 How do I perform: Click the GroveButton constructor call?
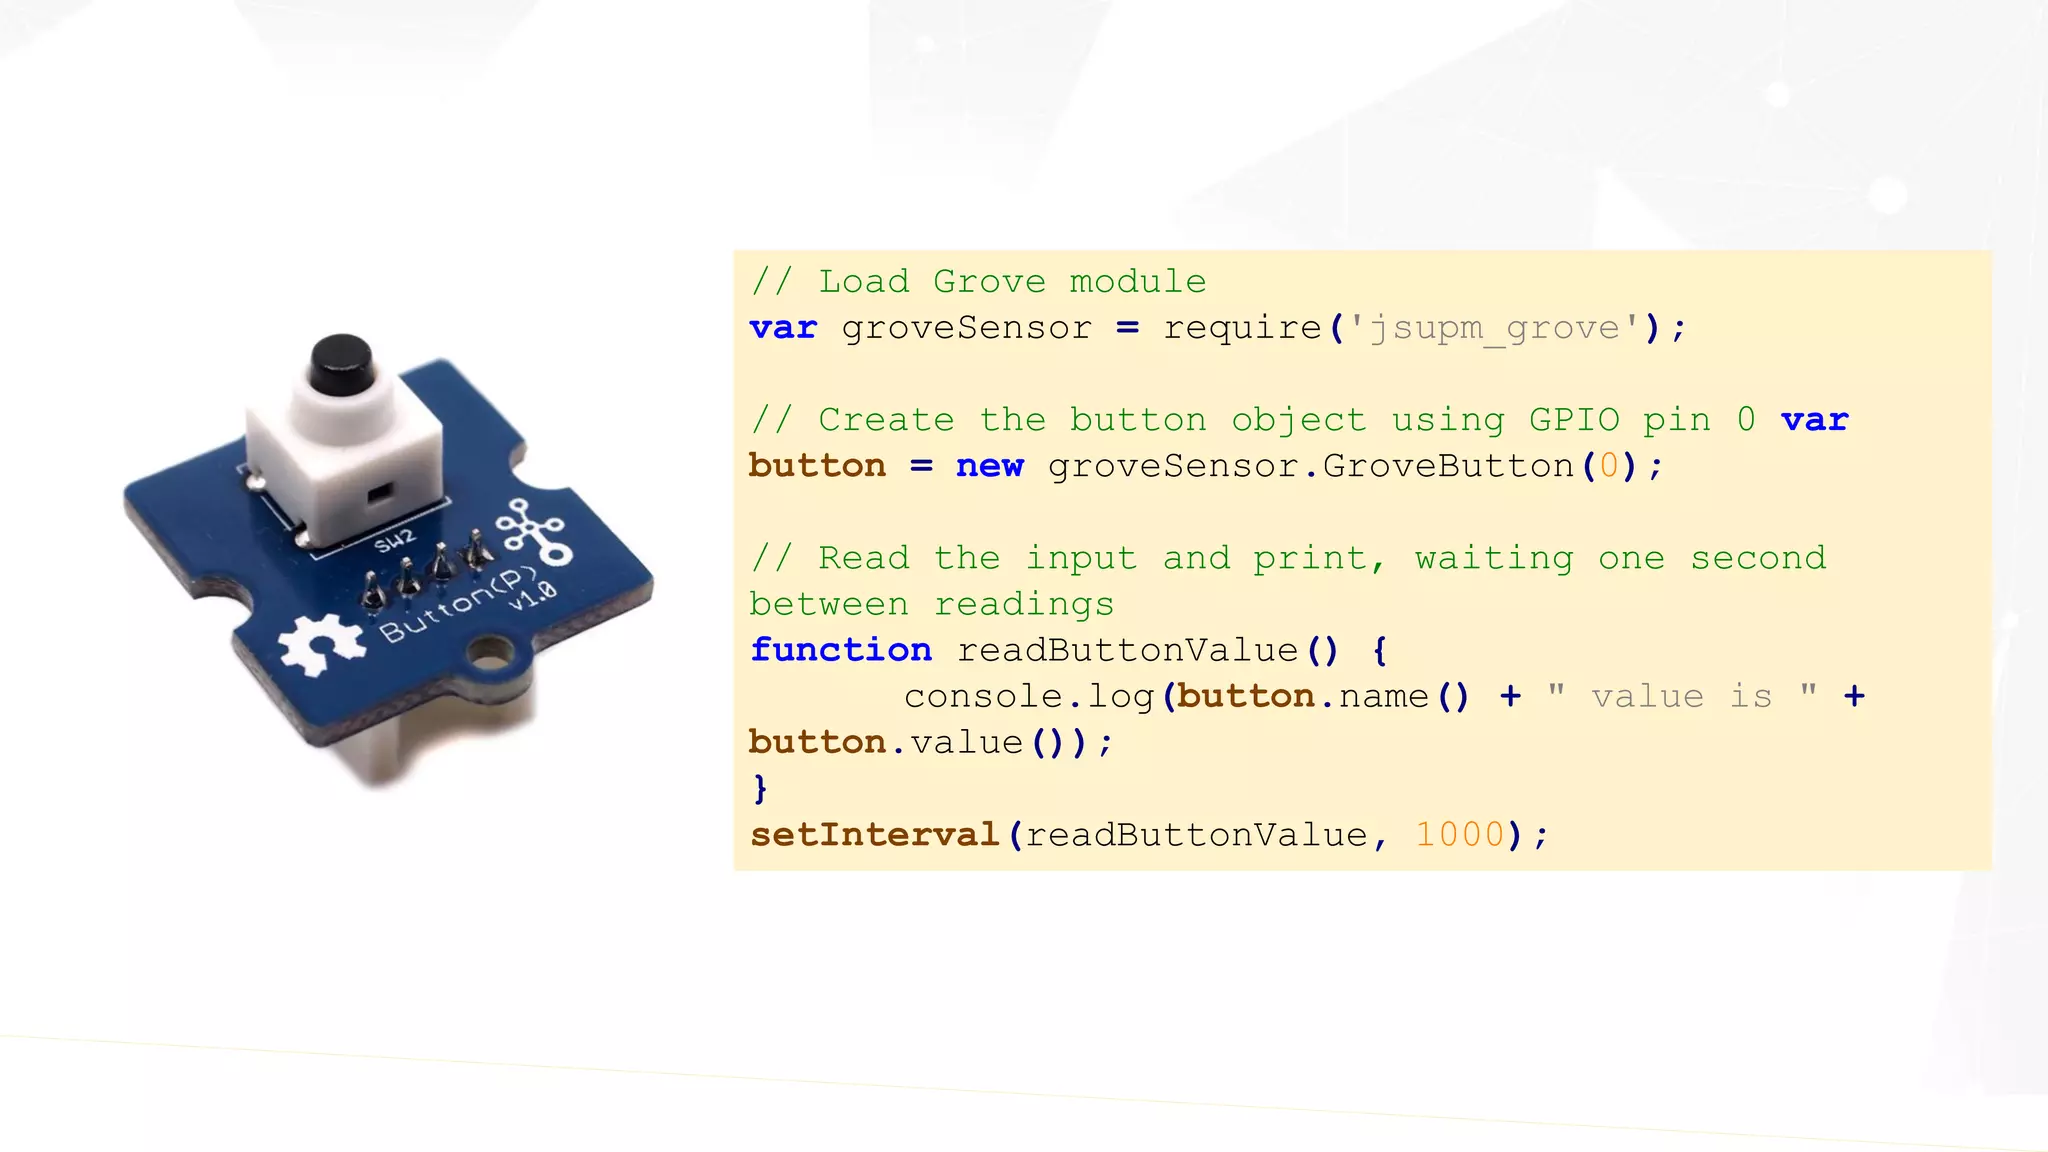coord(1448,466)
